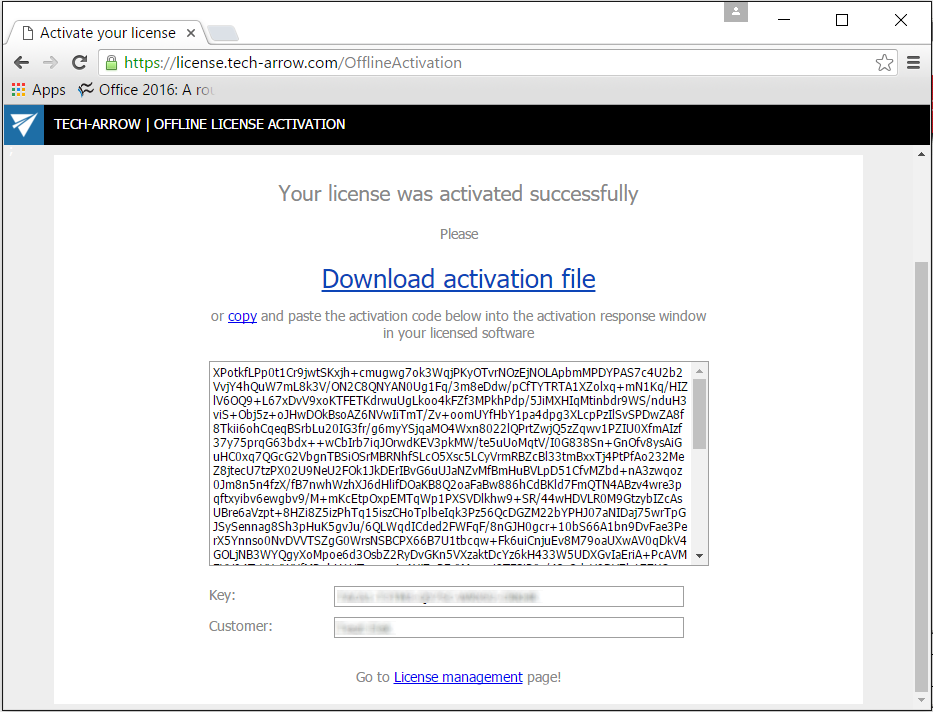Bookmark this page via the star icon

coord(884,62)
